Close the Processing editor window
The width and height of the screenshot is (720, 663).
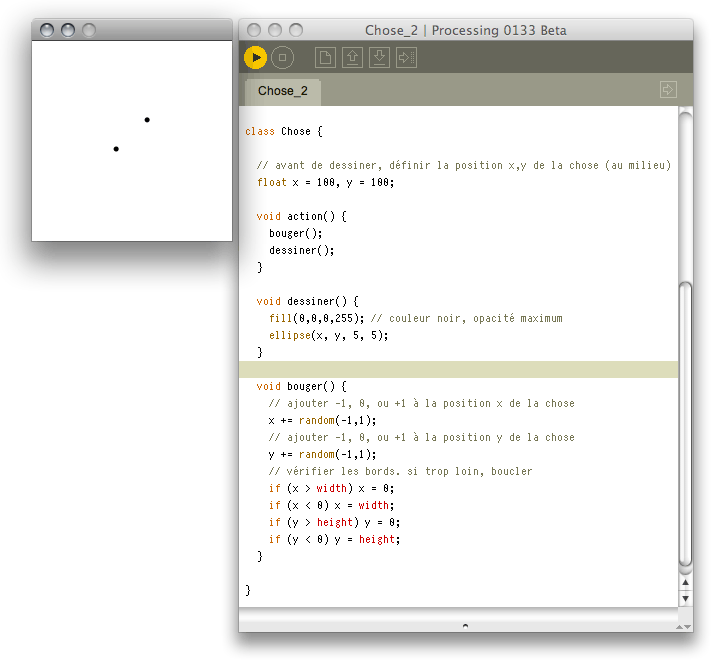tap(254, 30)
